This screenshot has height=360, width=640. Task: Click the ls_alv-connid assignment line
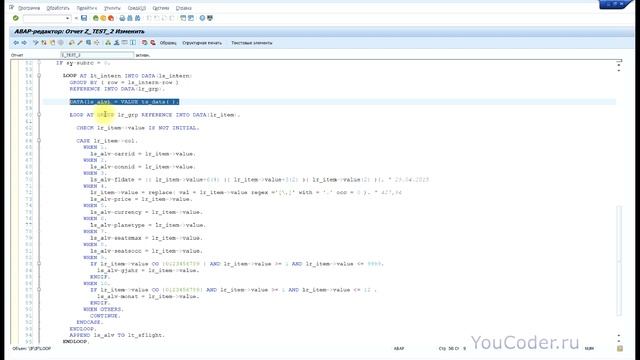pyautogui.click(x=142, y=167)
